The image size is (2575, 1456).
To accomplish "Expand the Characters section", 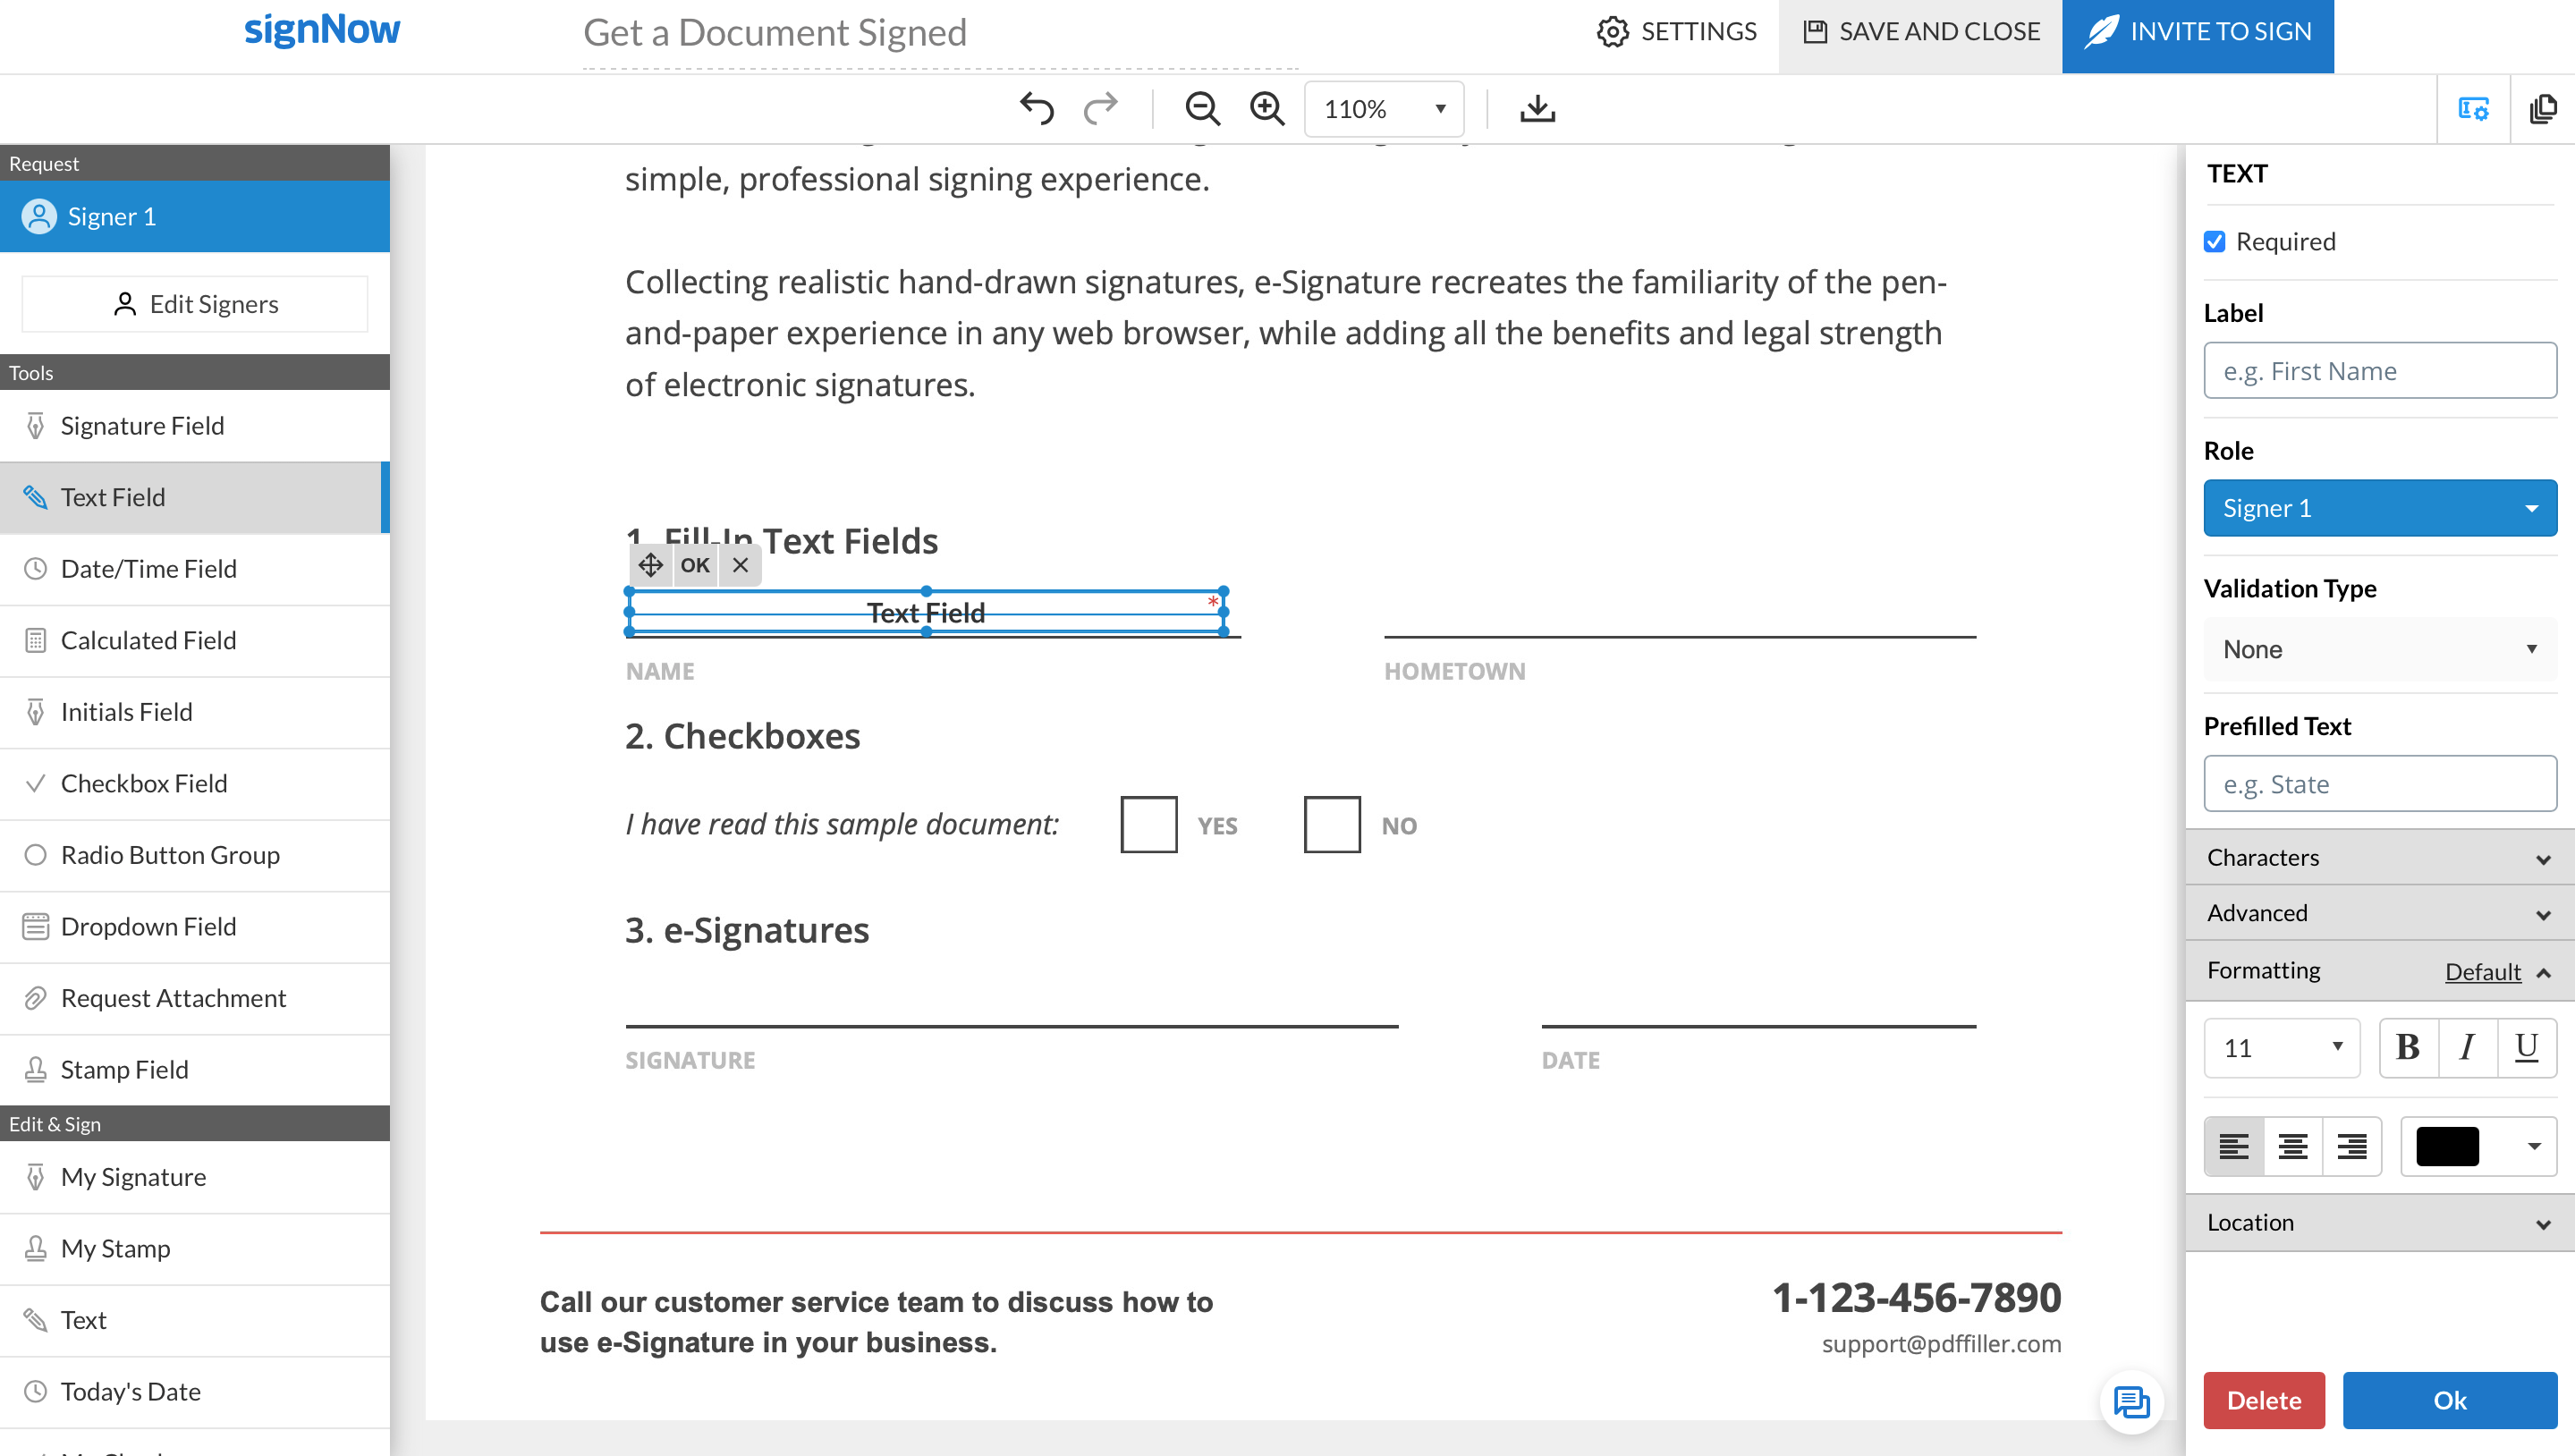I will tap(2379, 858).
